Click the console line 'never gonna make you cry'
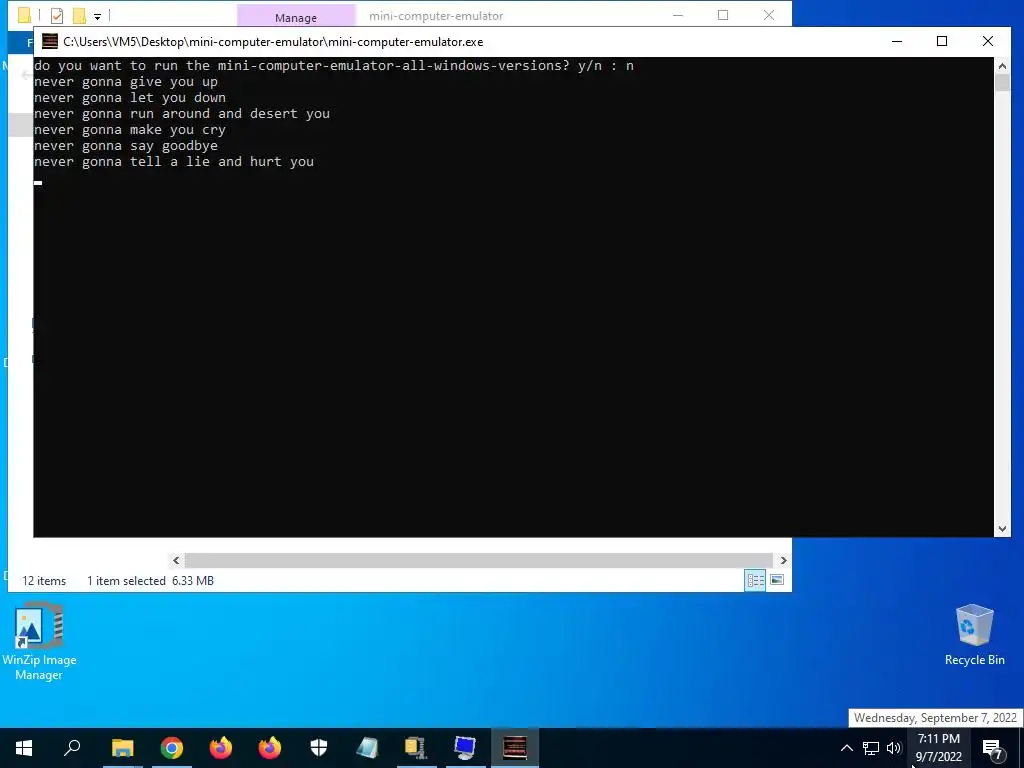This screenshot has width=1024, height=768. pyautogui.click(x=130, y=130)
